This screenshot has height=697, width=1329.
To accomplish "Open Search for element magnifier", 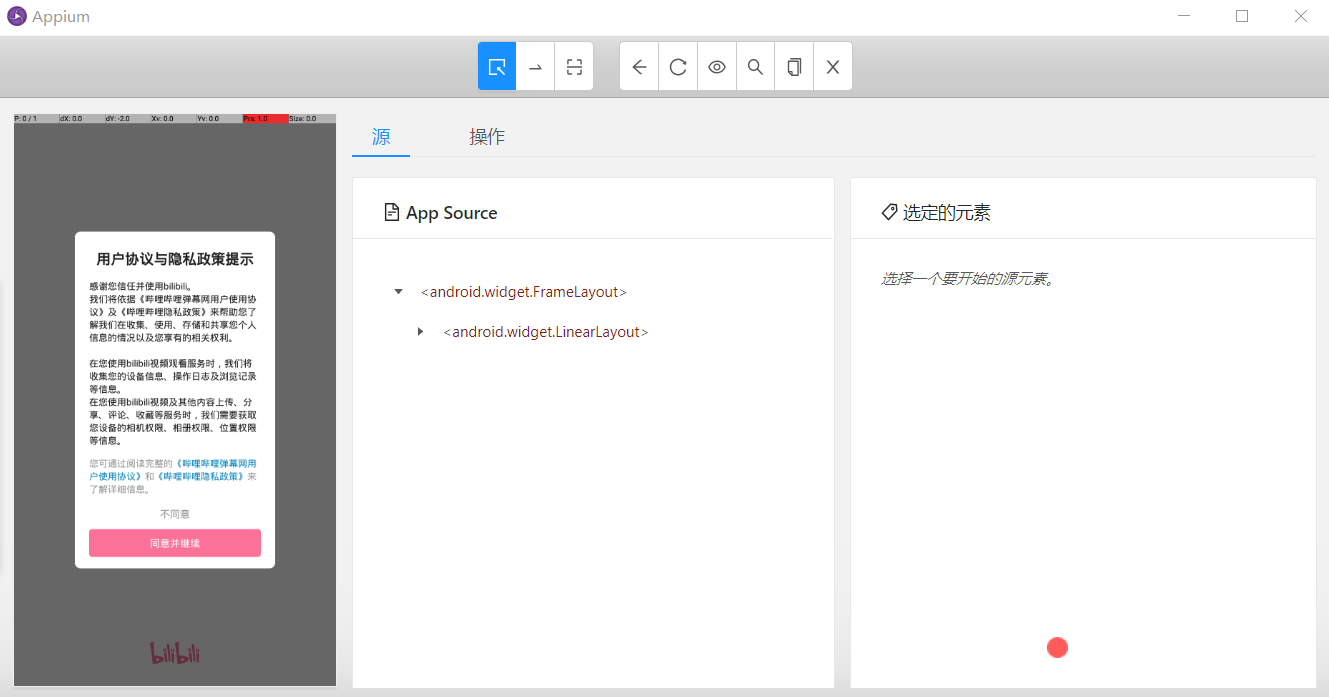I will point(756,67).
